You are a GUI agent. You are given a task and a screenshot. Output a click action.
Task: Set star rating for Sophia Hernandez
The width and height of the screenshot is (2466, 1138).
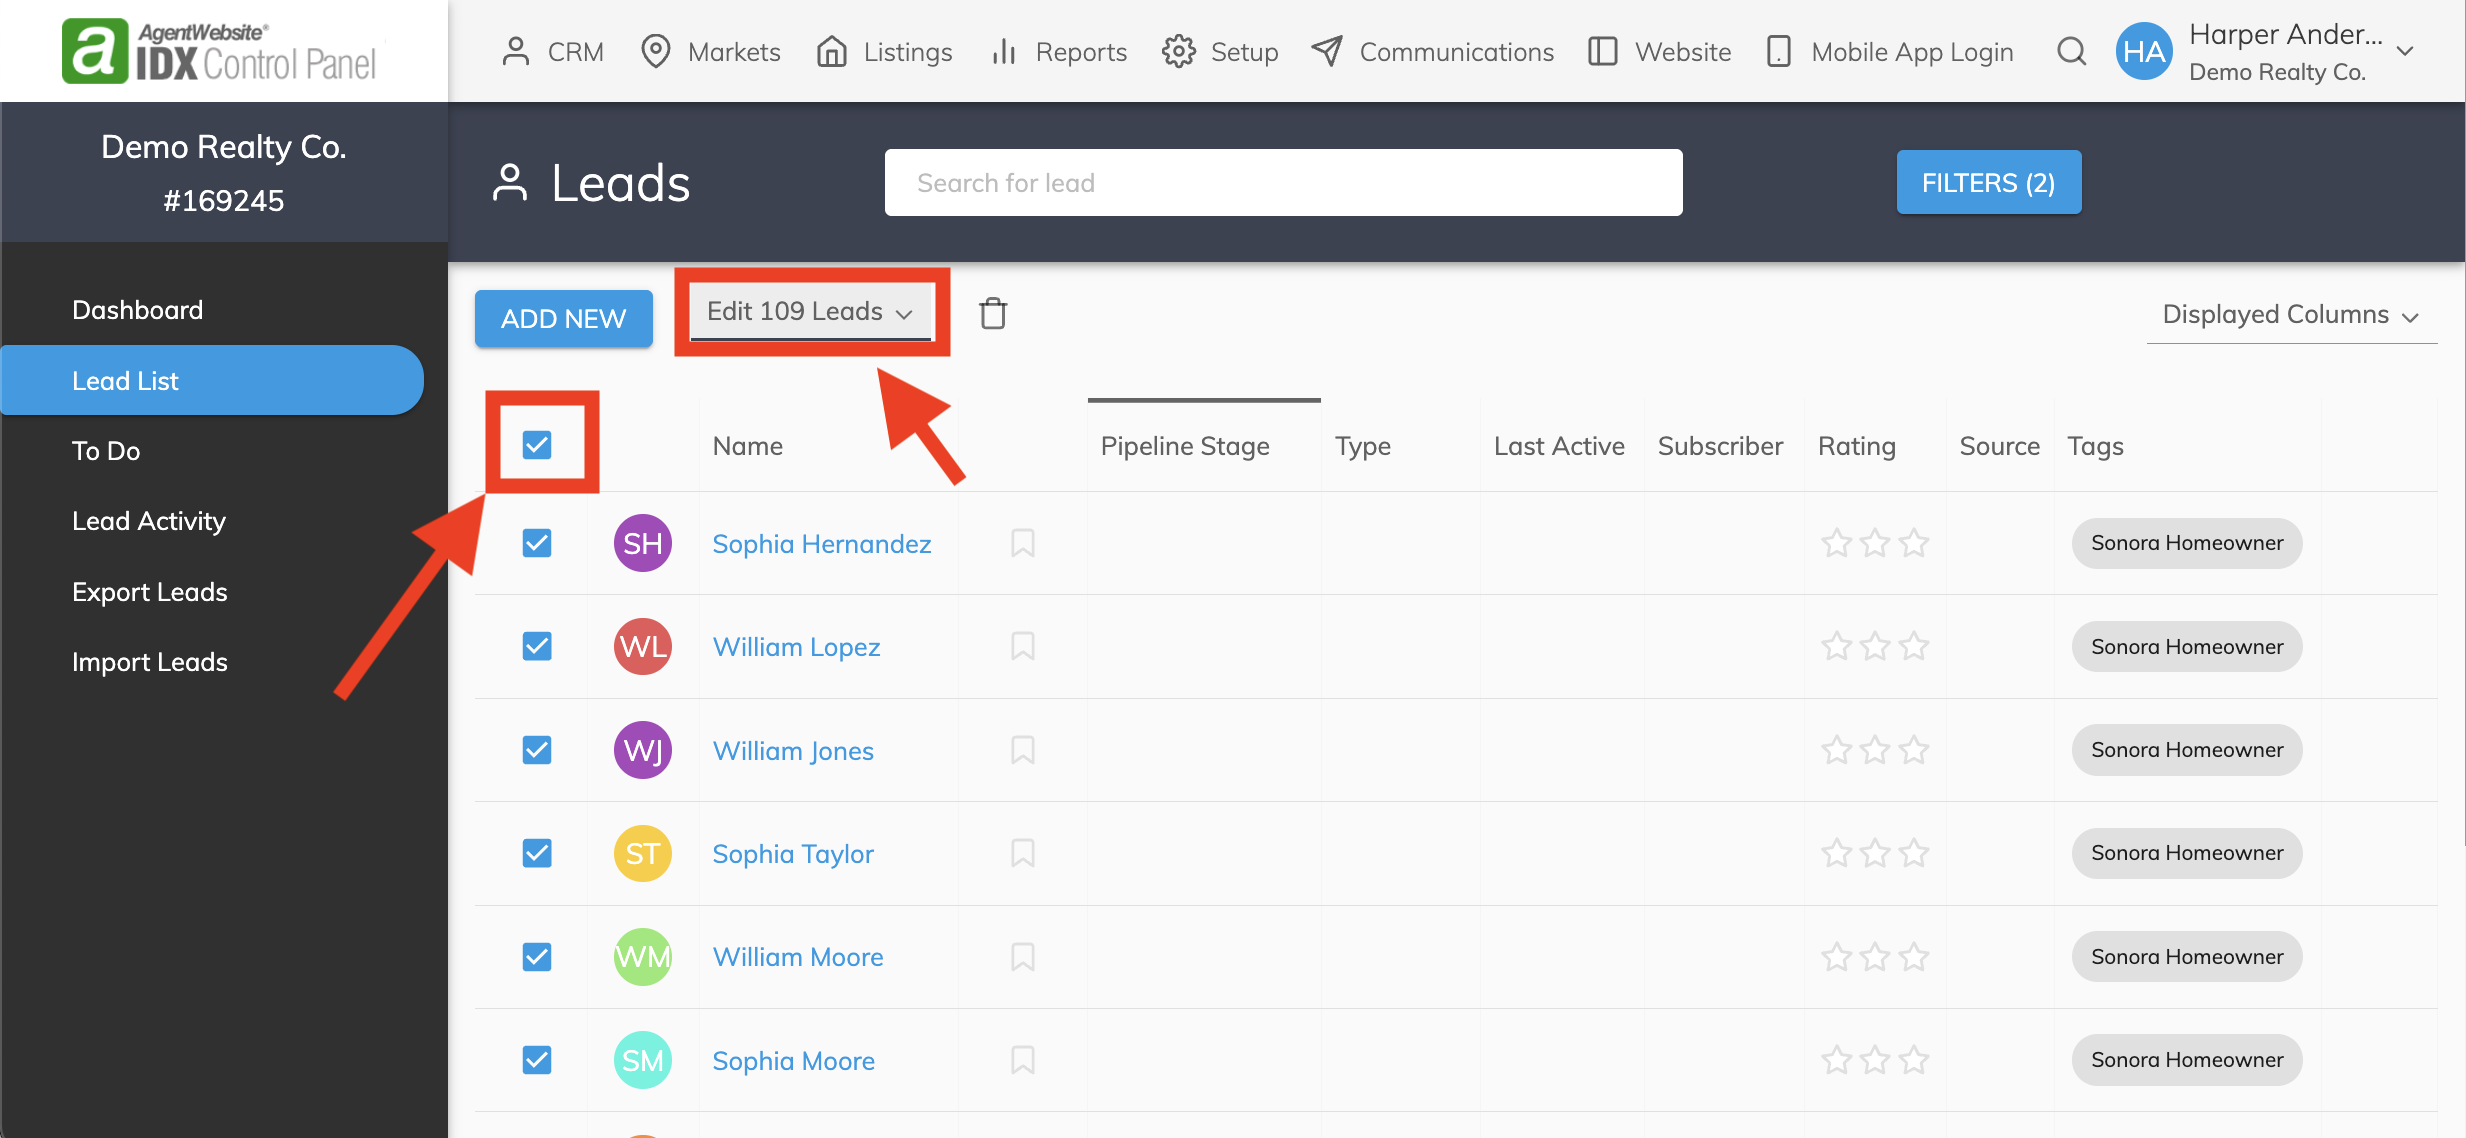(1875, 543)
